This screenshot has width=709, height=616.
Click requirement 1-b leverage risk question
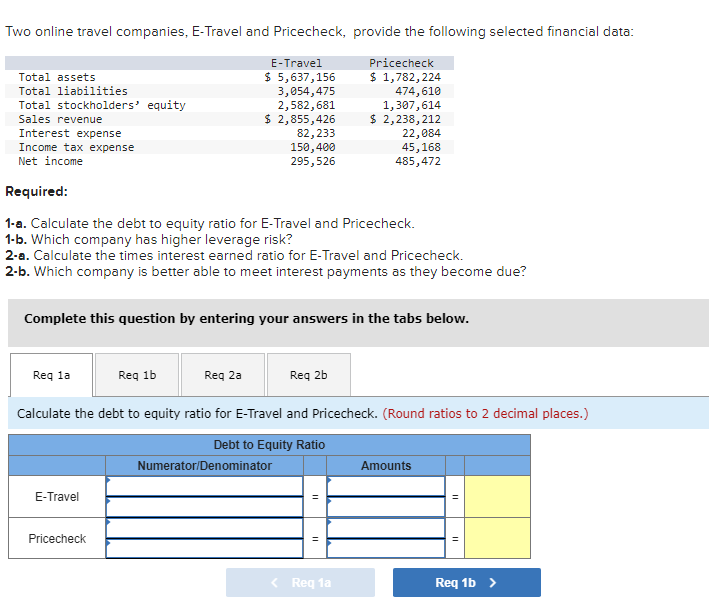click(149, 240)
